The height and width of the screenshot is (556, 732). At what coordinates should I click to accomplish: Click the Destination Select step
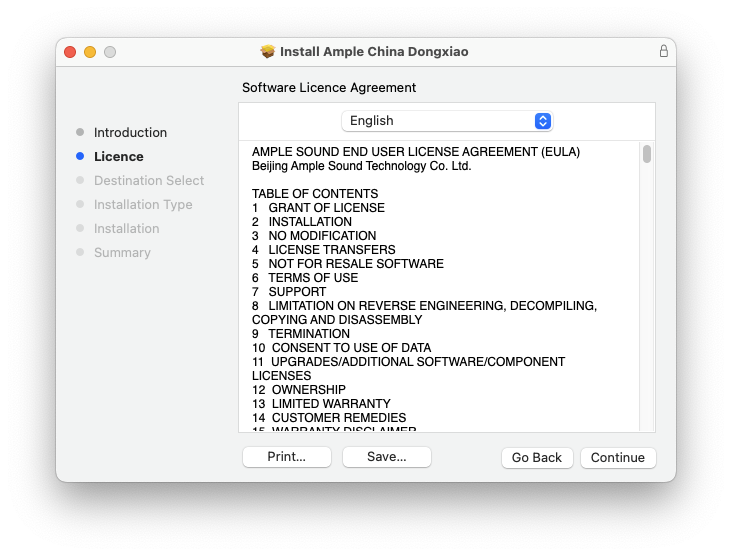pos(148,181)
